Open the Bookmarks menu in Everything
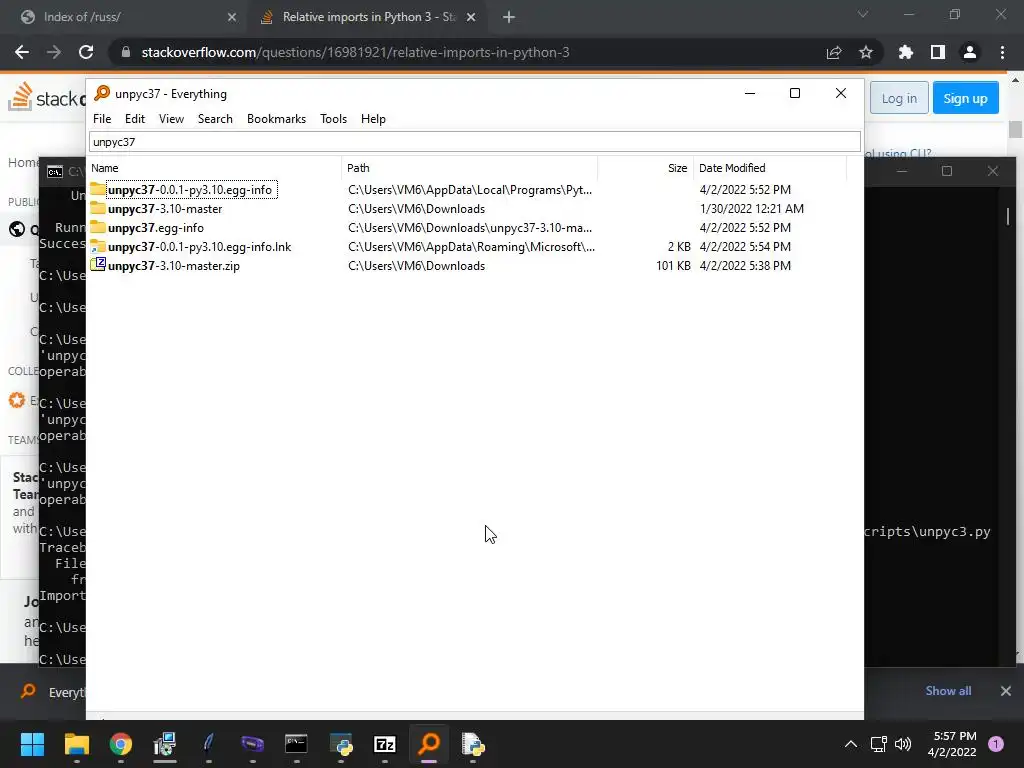Viewport: 1024px width, 768px height. (276, 119)
